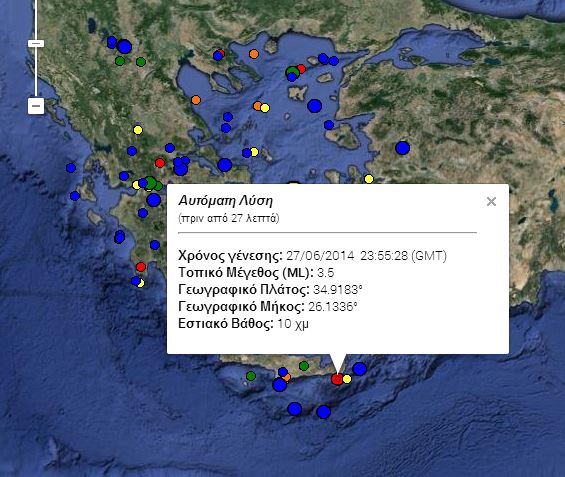Click the Εστιακό Βάθος value 10 χμ

click(x=293, y=324)
